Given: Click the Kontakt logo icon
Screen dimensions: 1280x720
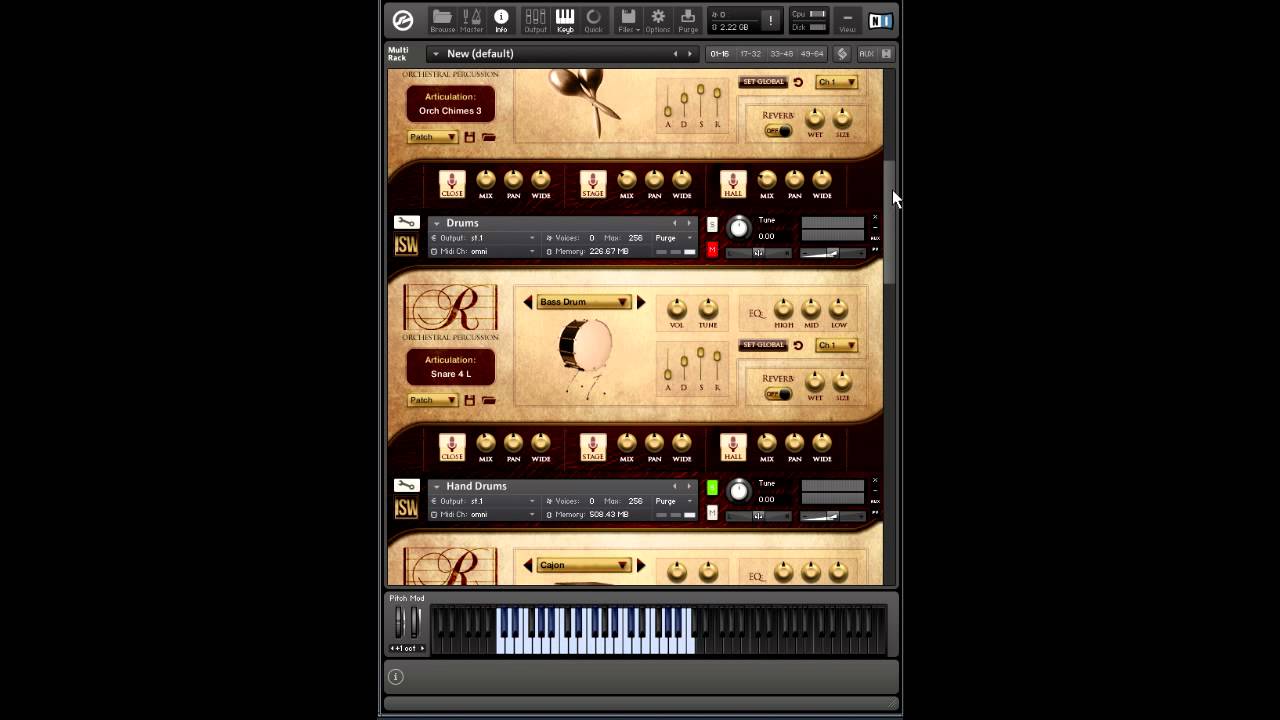Looking at the screenshot, I should tap(403, 20).
